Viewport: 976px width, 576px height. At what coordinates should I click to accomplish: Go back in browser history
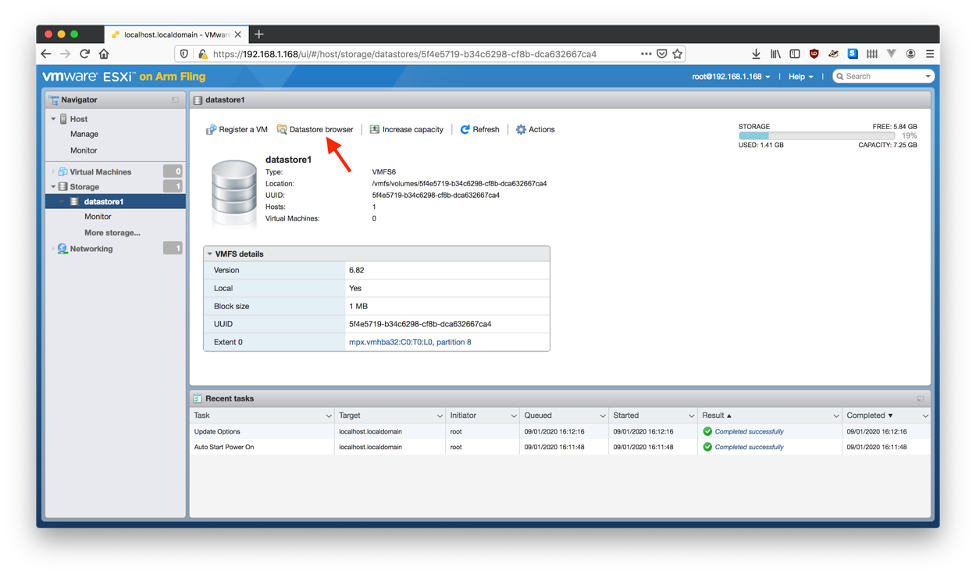click(46, 54)
